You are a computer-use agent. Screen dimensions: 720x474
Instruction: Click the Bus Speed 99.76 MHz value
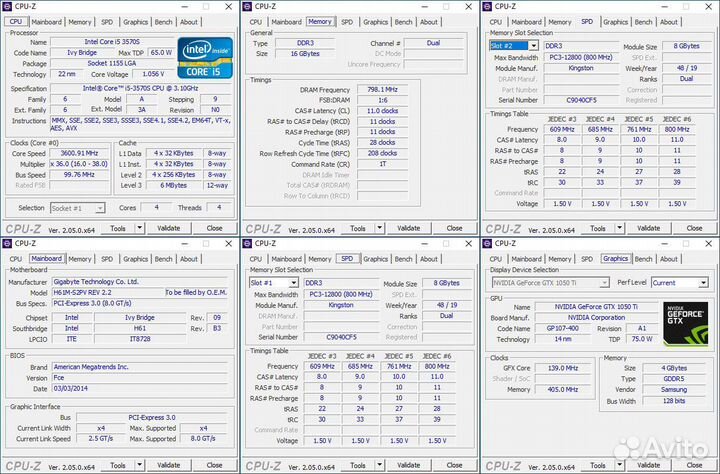coord(79,175)
